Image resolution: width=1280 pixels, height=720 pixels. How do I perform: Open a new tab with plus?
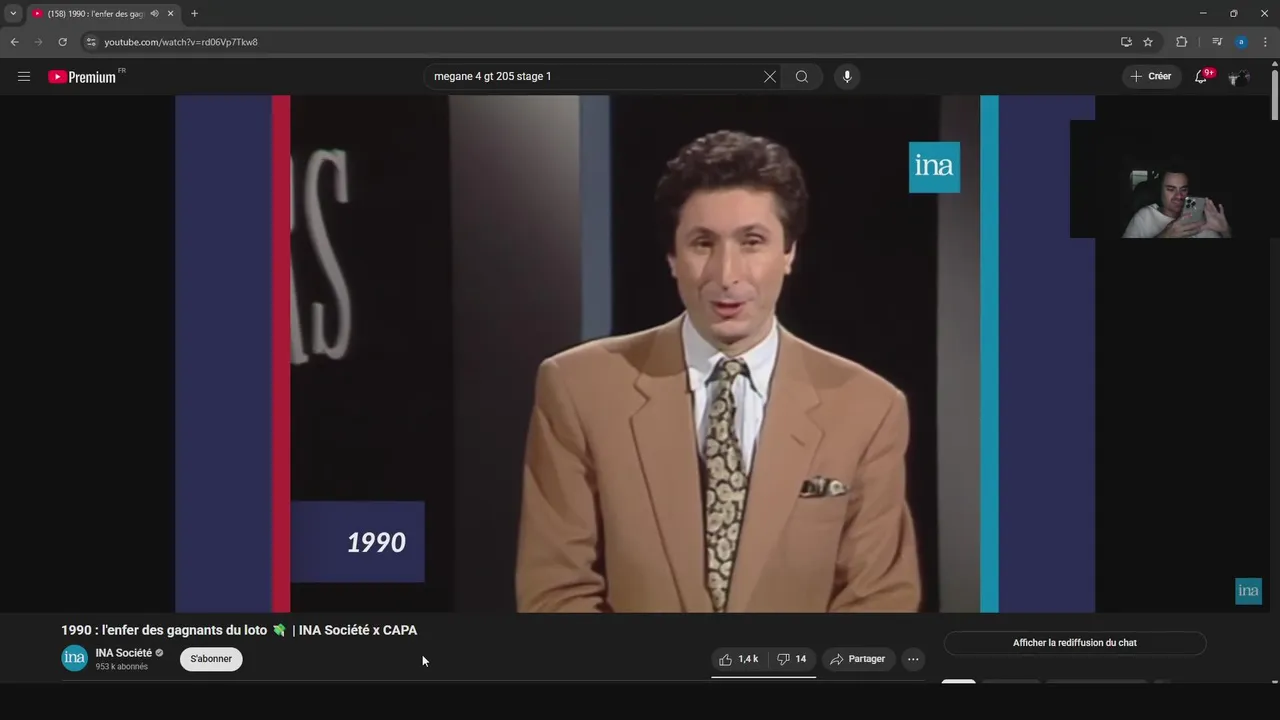click(194, 14)
